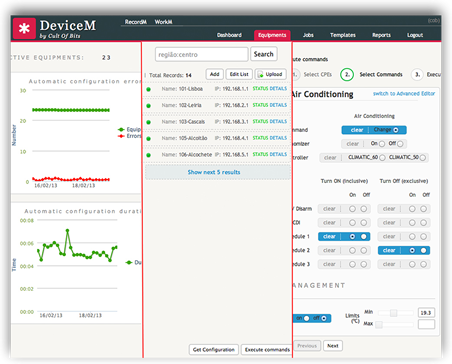Select Module 3 Turn ON On radio
This screenshot has height=364, width=452.
352,264
